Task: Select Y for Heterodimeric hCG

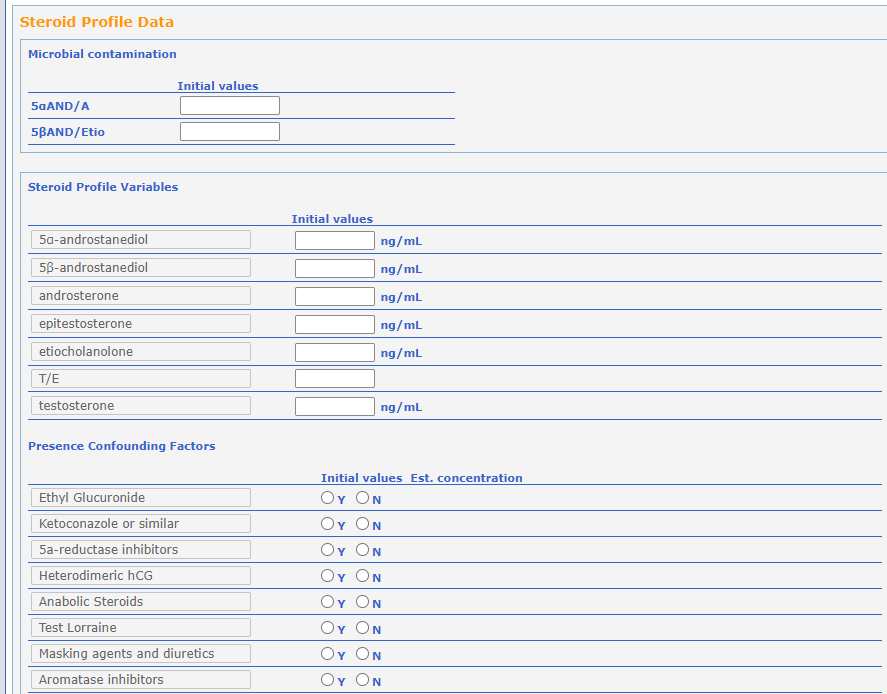Action: pos(327,576)
